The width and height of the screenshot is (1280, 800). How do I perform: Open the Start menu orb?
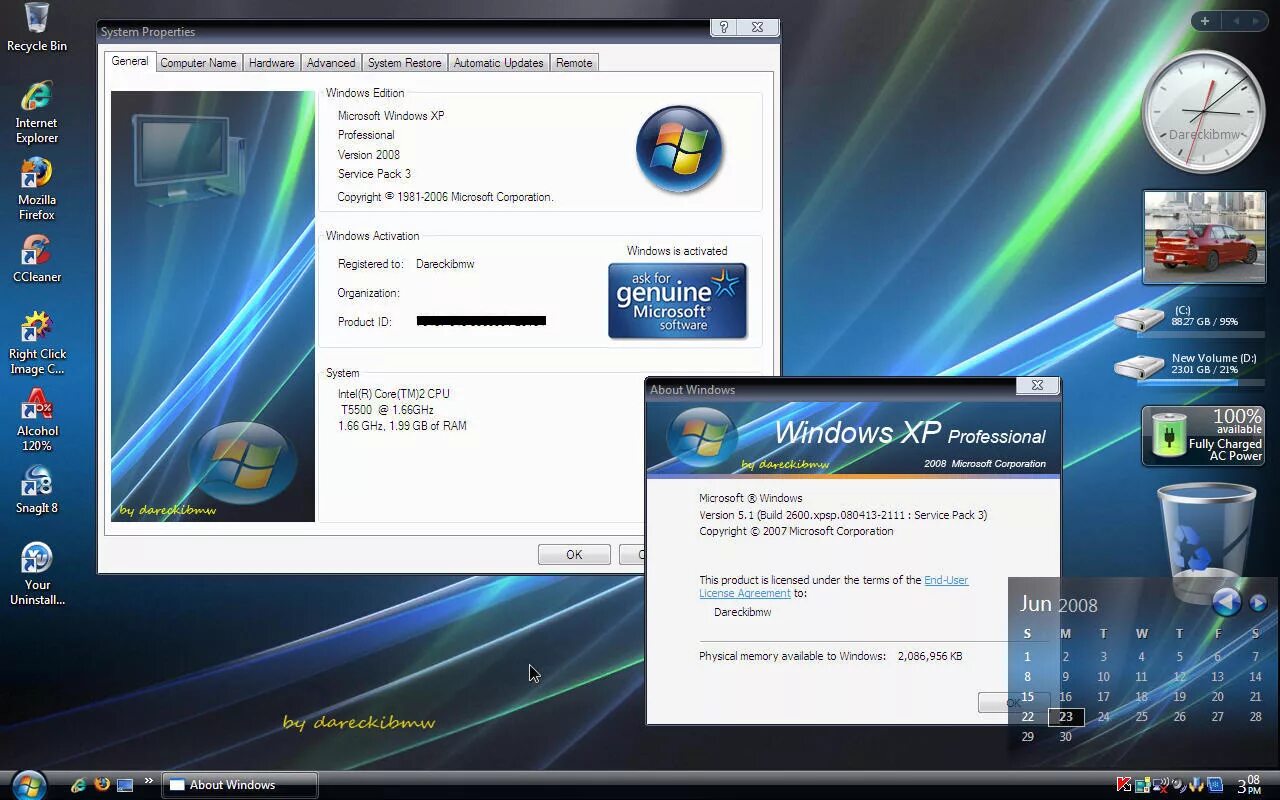(x=28, y=785)
